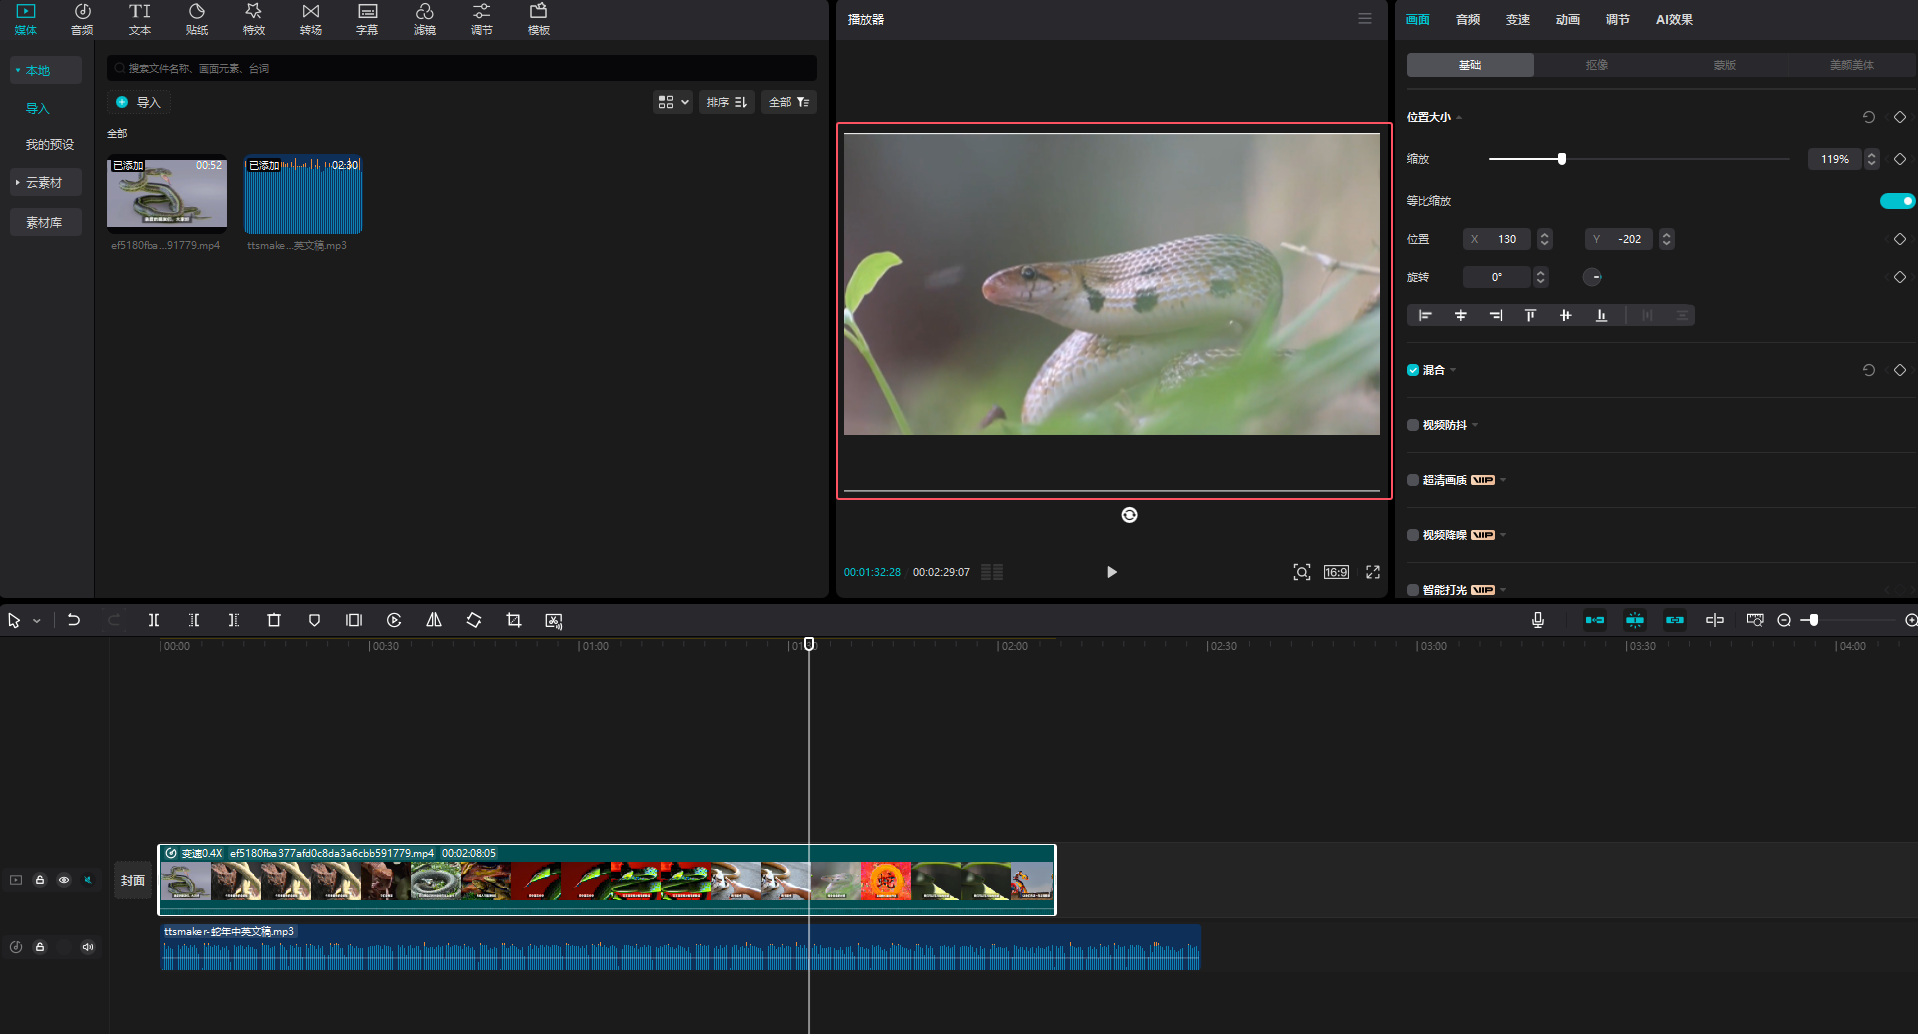
Task: Open the 特效 effects panel
Action: pyautogui.click(x=254, y=19)
